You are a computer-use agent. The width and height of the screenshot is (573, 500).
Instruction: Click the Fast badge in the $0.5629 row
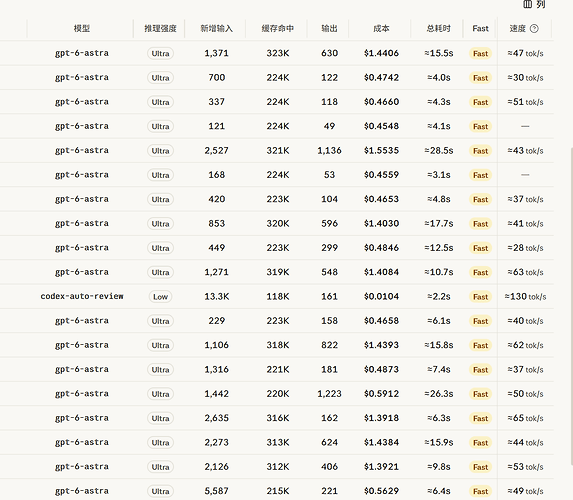480,491
